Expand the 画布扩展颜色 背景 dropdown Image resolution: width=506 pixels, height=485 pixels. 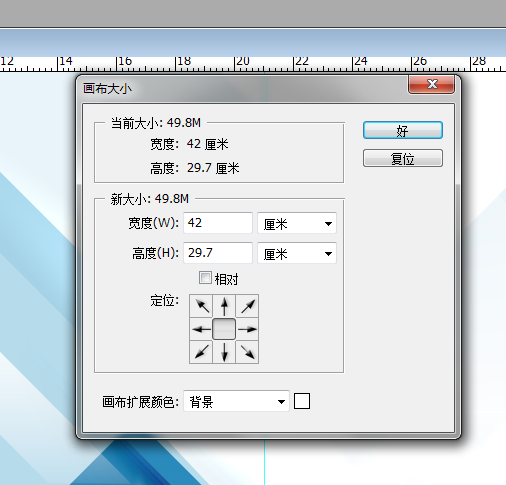point(236,401)
